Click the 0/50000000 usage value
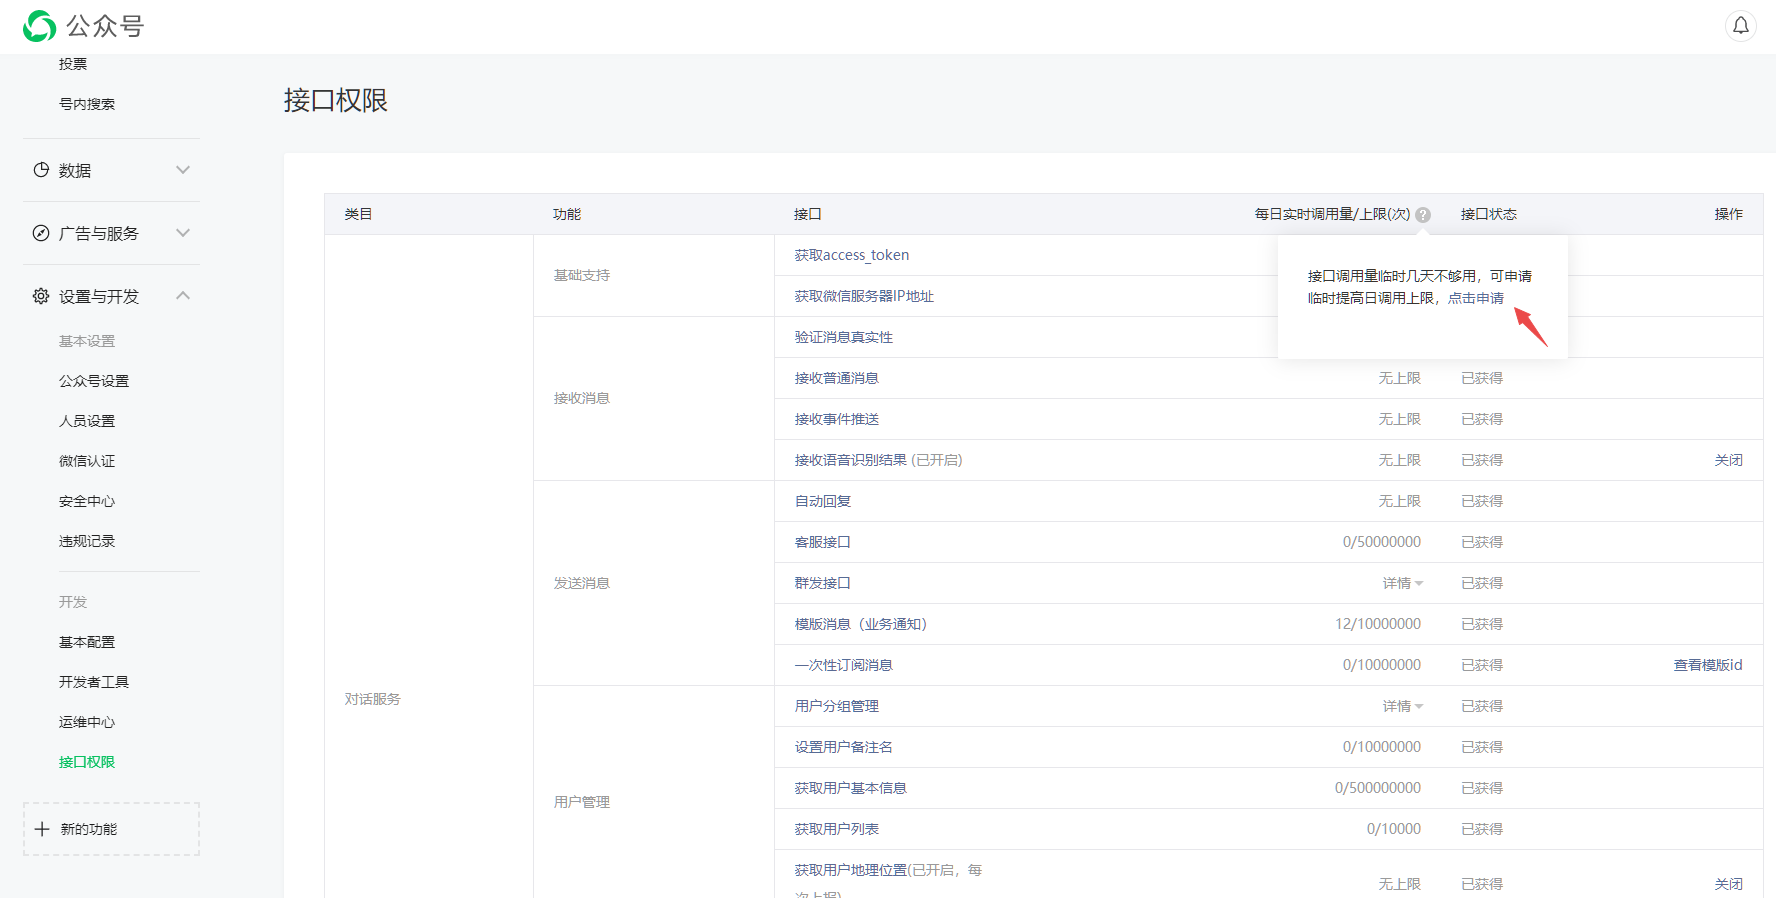Viewport: 1776px width, 898px height. coord(1382,542)
